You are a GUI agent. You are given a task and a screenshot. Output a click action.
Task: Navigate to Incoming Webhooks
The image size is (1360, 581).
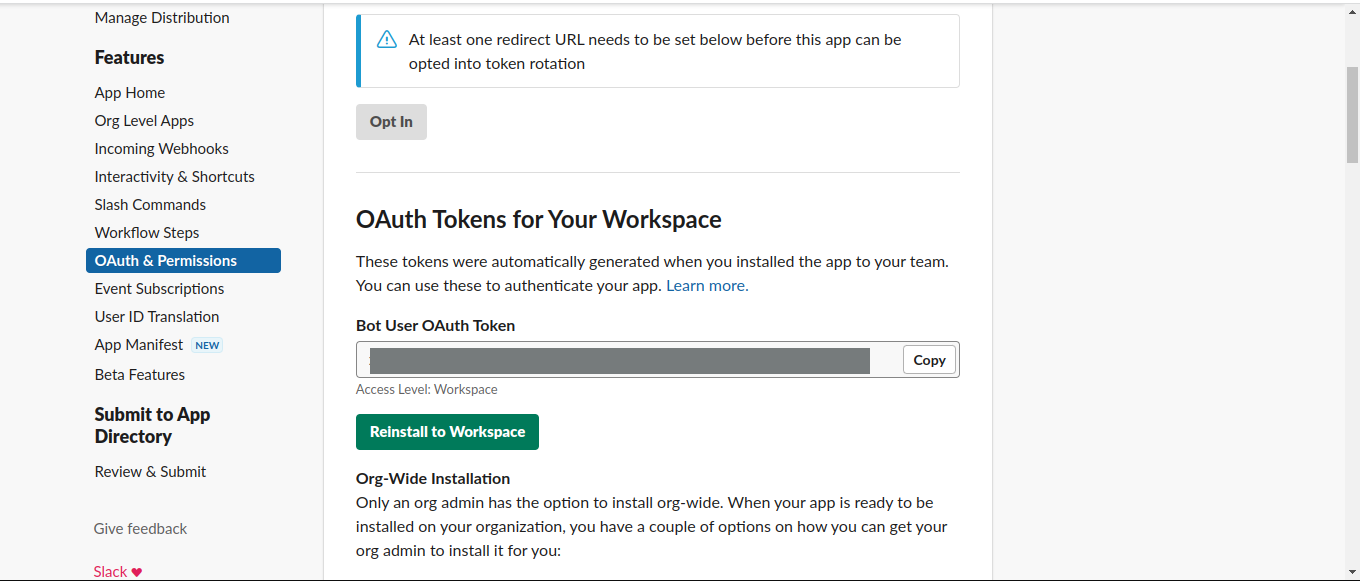[161, 149]
